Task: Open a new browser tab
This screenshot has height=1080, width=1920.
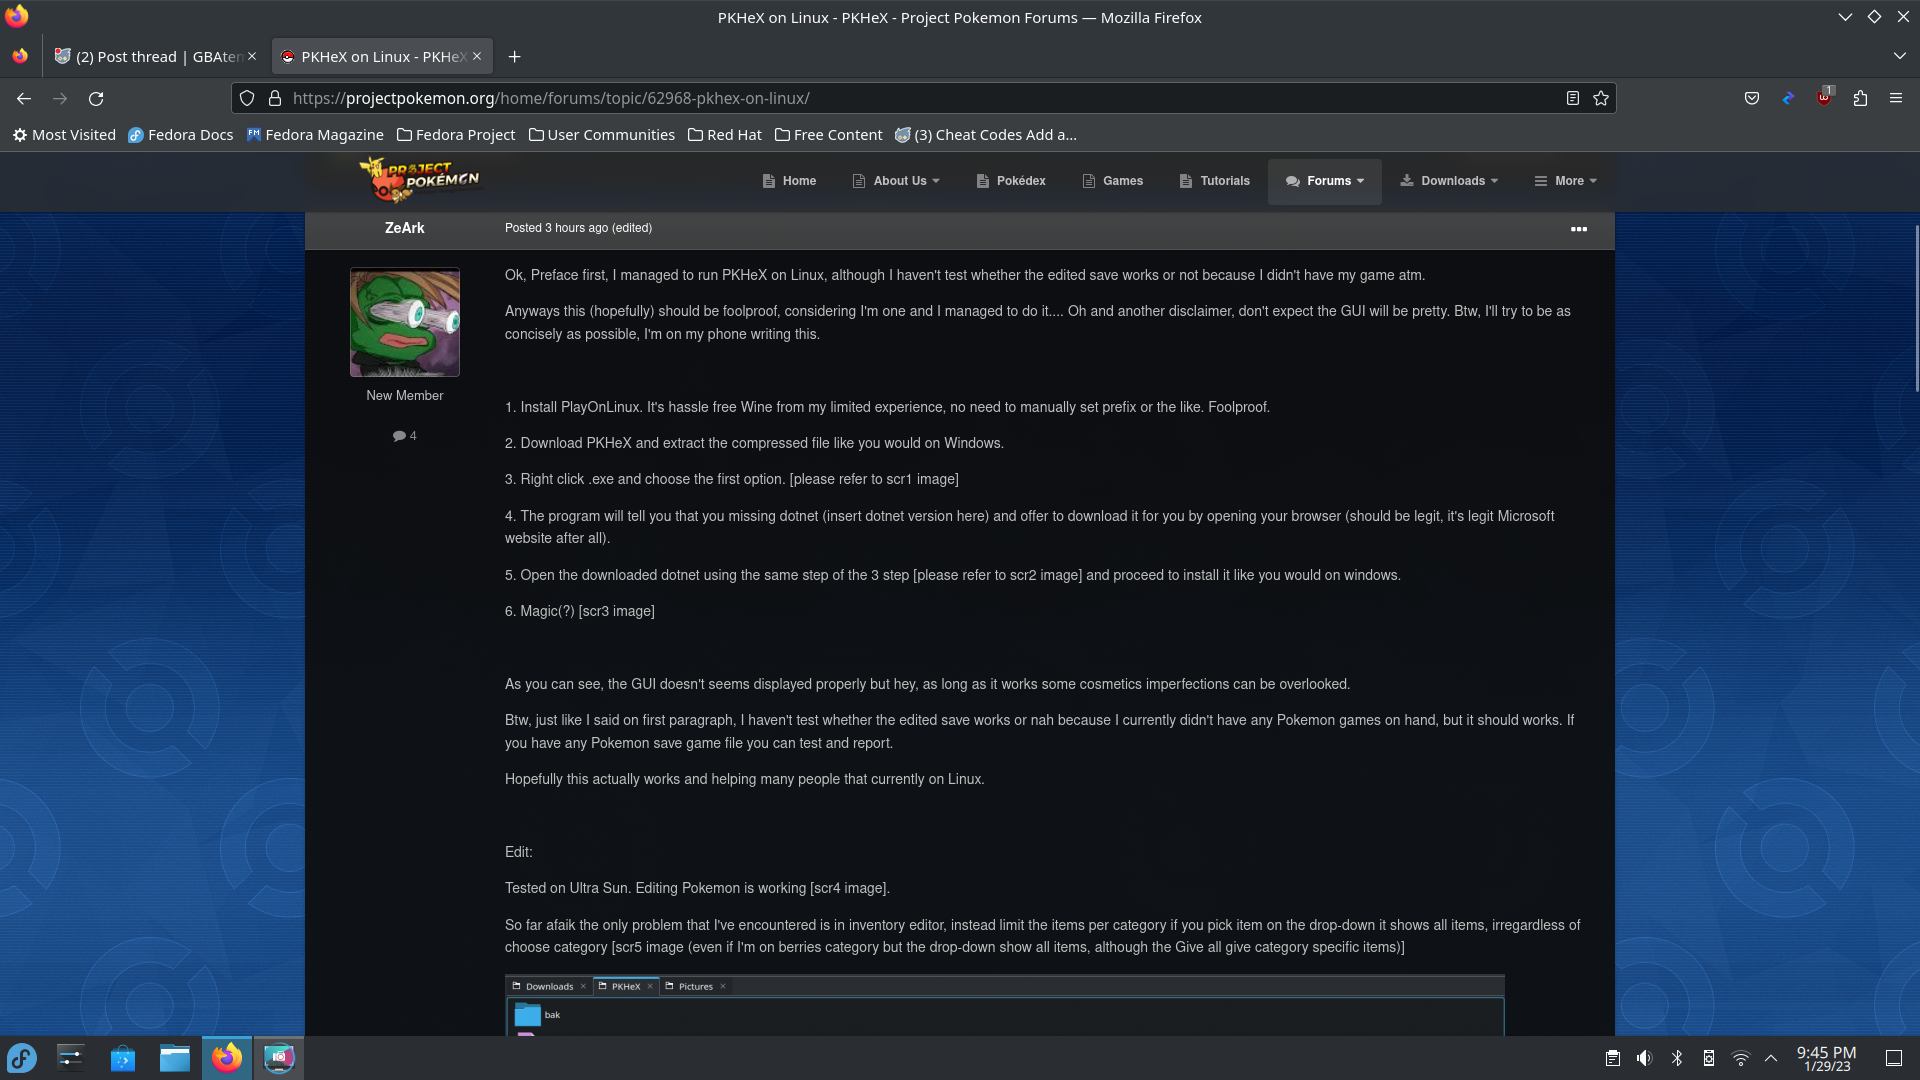Action: [x=514, y=57]
